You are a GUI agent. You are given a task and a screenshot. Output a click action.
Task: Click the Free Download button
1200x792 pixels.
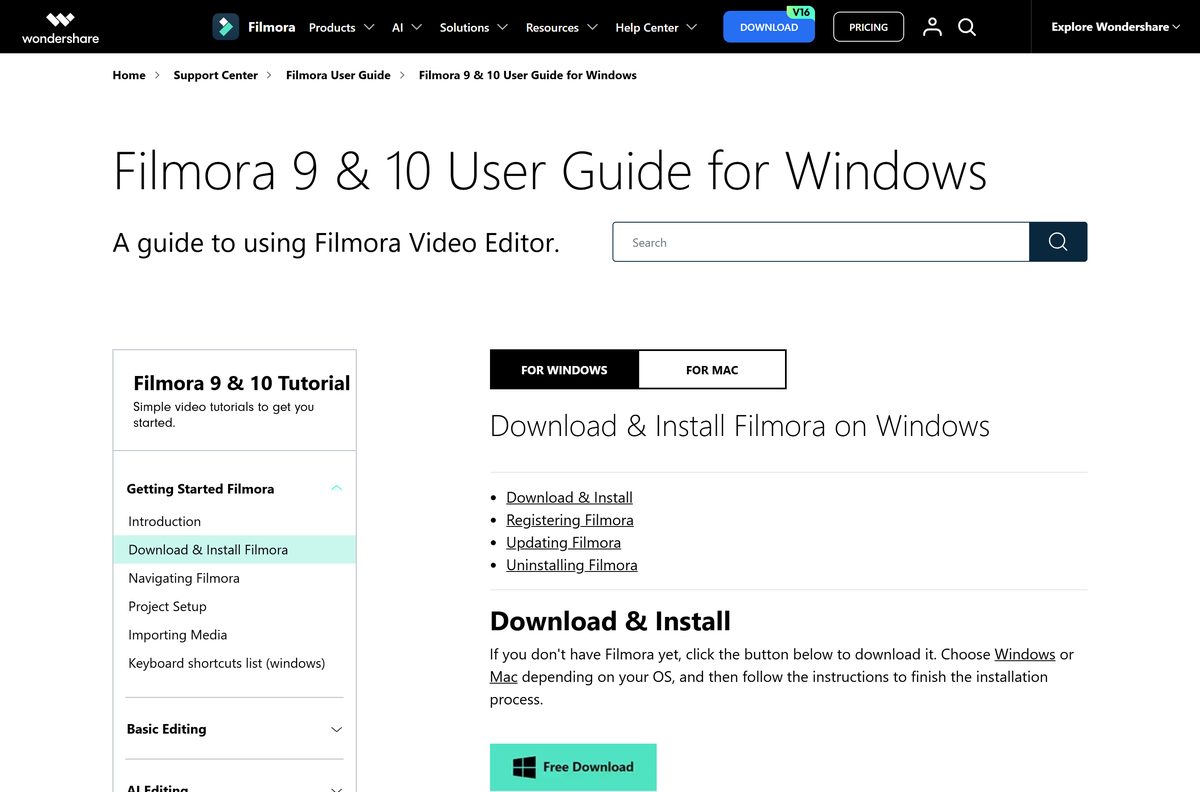(x=573, y=767)
